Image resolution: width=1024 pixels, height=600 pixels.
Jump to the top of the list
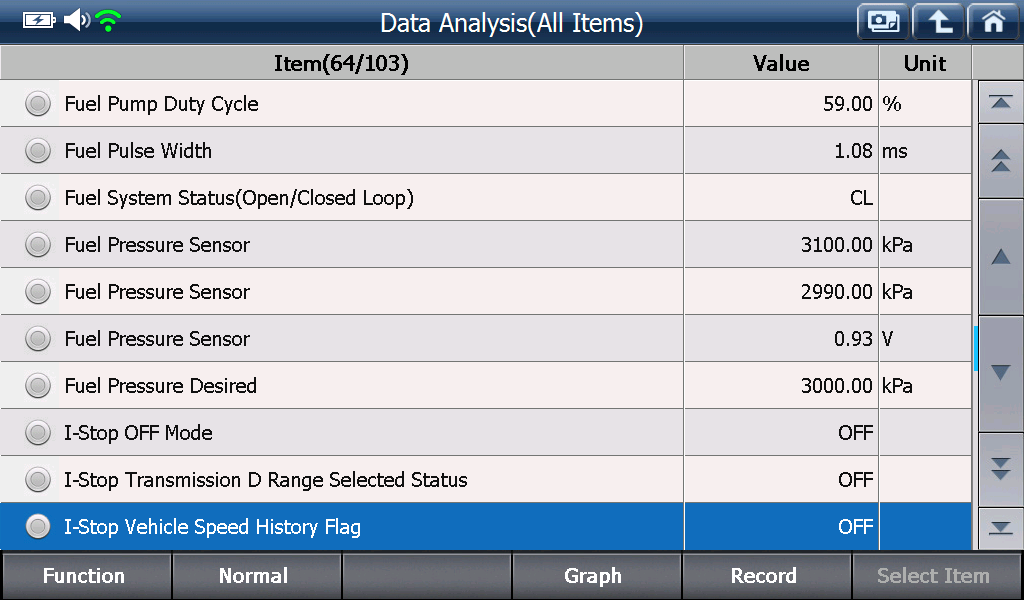click(1000, 102)
